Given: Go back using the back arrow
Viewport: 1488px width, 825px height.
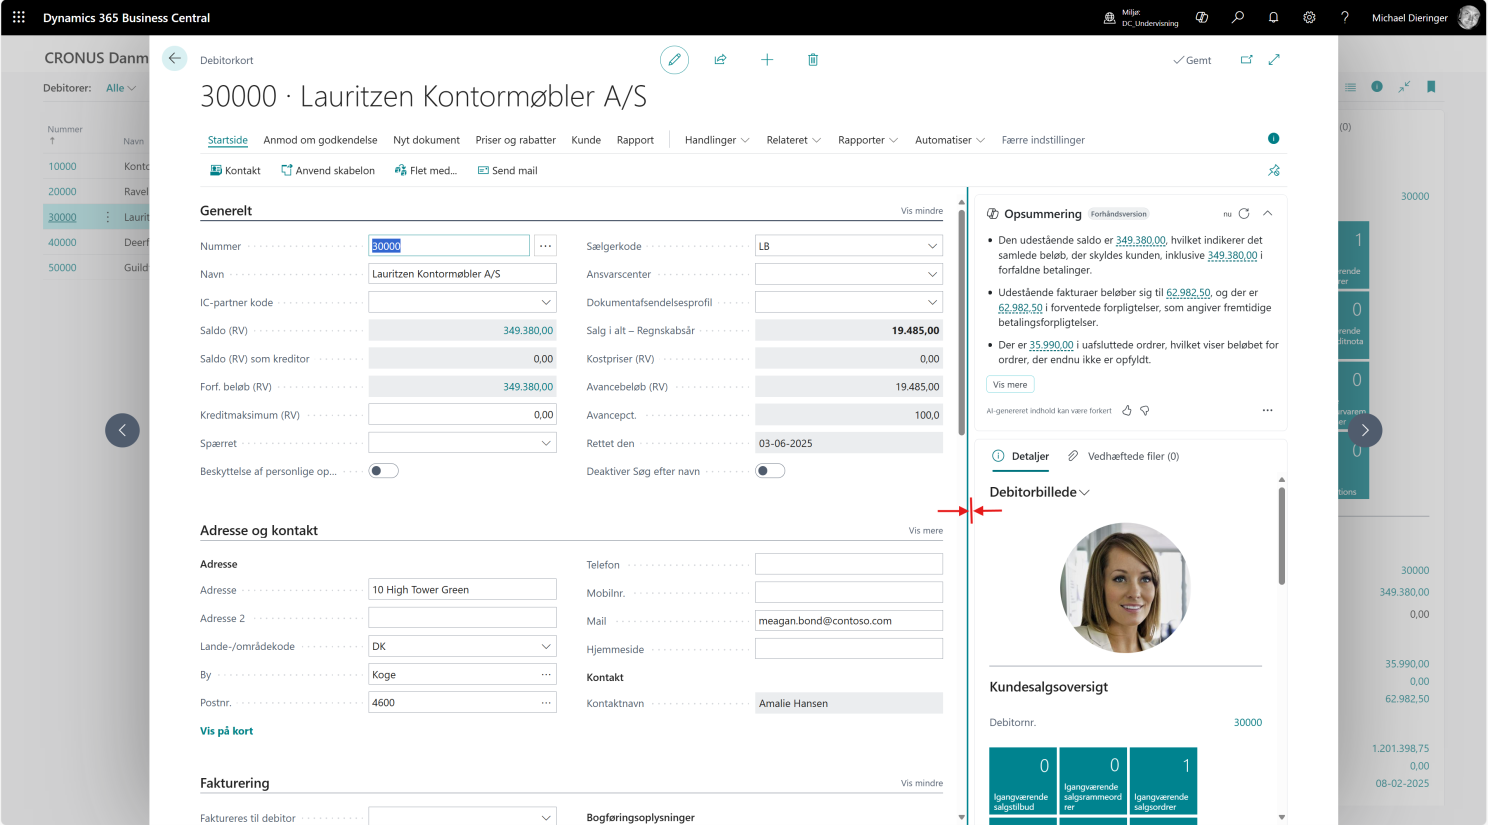Looking at the screenshot, I should 174,59.
